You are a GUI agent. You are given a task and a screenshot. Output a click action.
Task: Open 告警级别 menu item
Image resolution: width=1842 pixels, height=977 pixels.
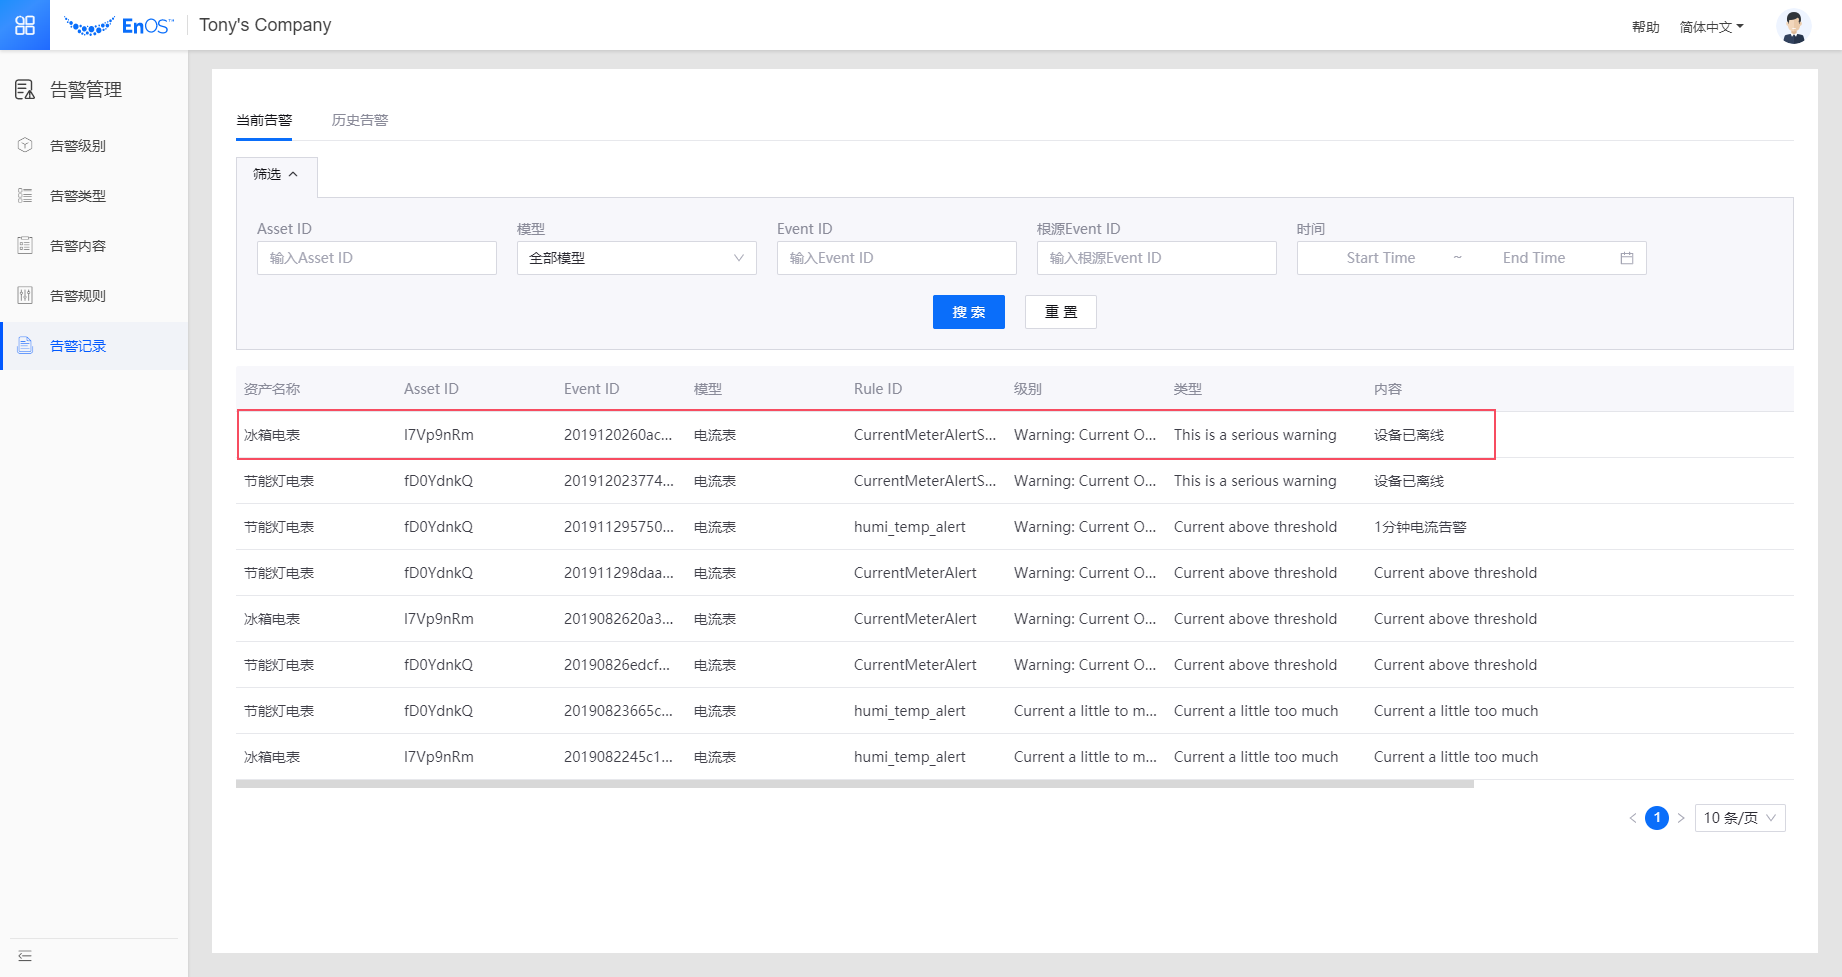(x=94, y=146)
